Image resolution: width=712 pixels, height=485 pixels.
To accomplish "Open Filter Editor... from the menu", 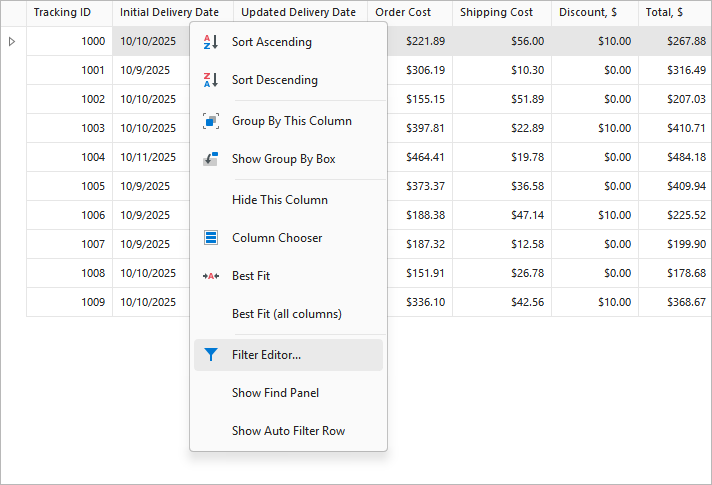I will (x=288, y=355).
